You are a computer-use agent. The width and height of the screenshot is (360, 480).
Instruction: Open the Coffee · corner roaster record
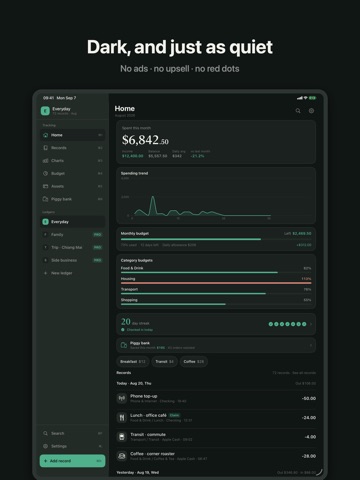coord(216,456)
